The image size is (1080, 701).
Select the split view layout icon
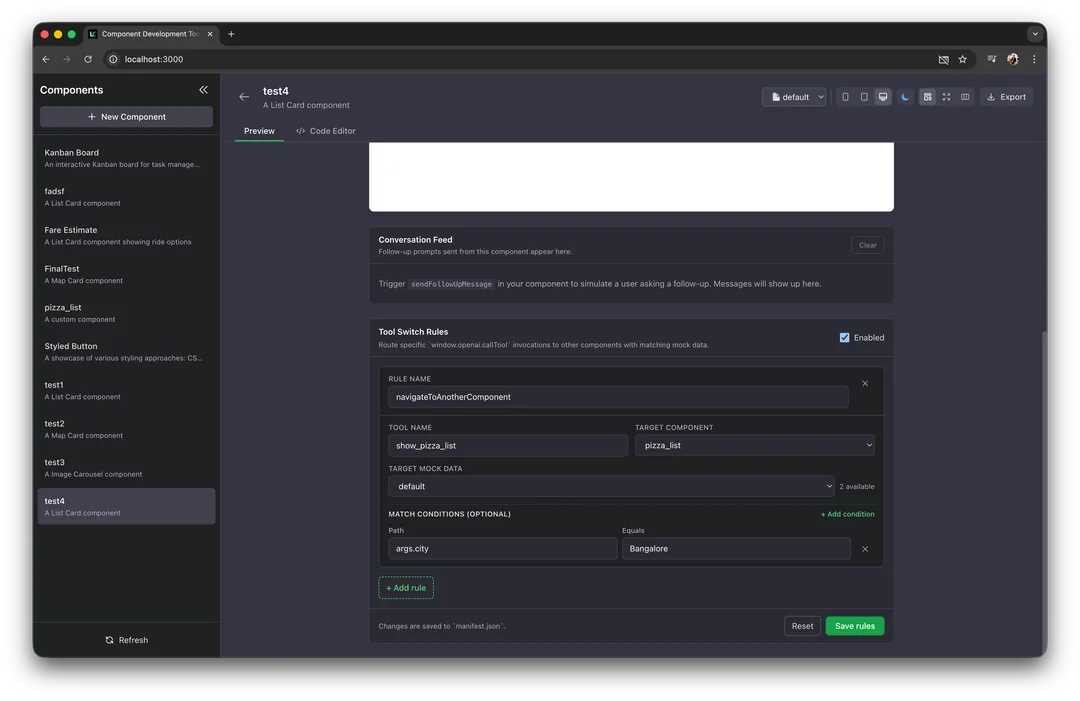(x=964, y=96)
